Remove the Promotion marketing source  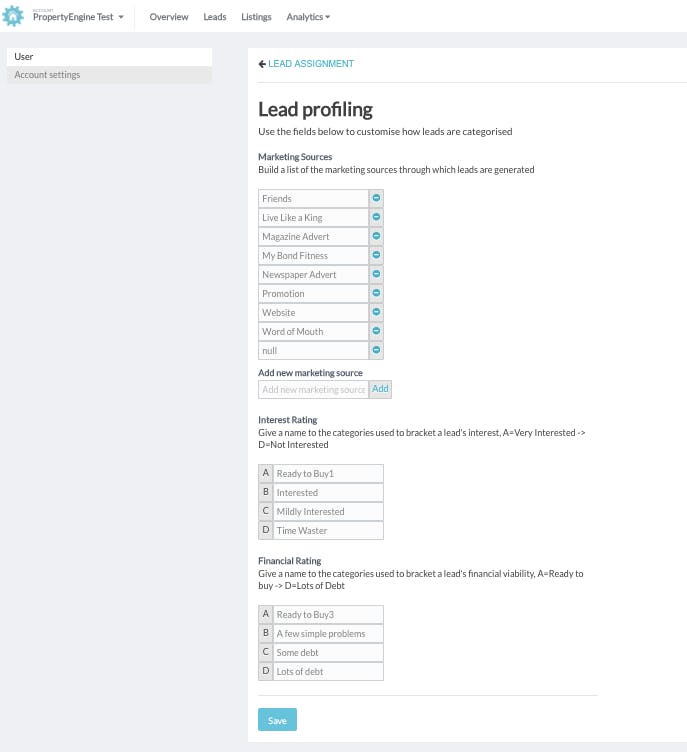tap(376, 294)
